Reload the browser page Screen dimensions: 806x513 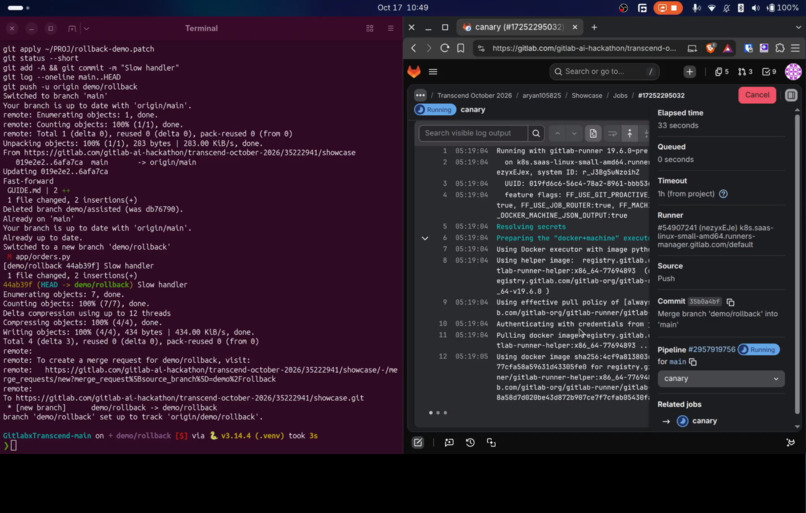445,48
